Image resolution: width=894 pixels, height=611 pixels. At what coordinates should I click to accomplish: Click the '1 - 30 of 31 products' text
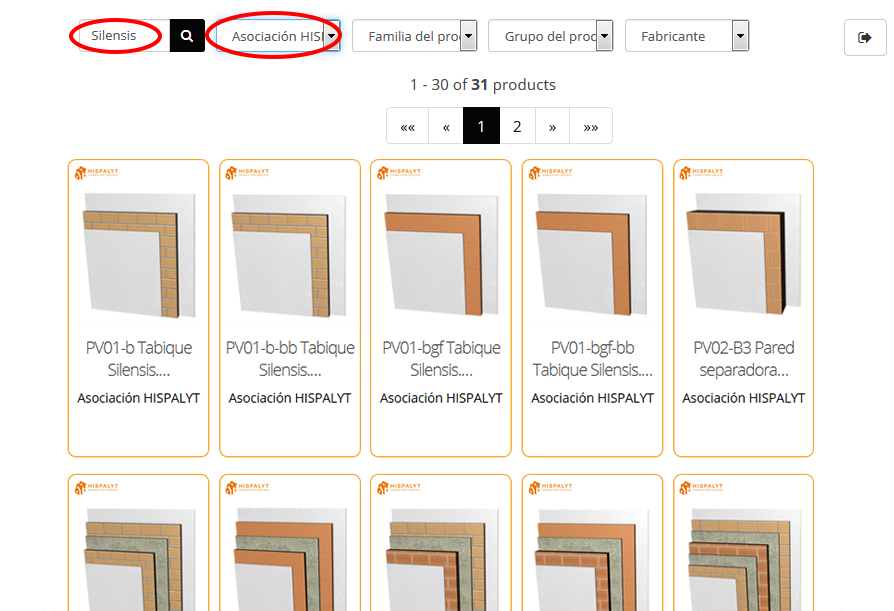point(482,85)
